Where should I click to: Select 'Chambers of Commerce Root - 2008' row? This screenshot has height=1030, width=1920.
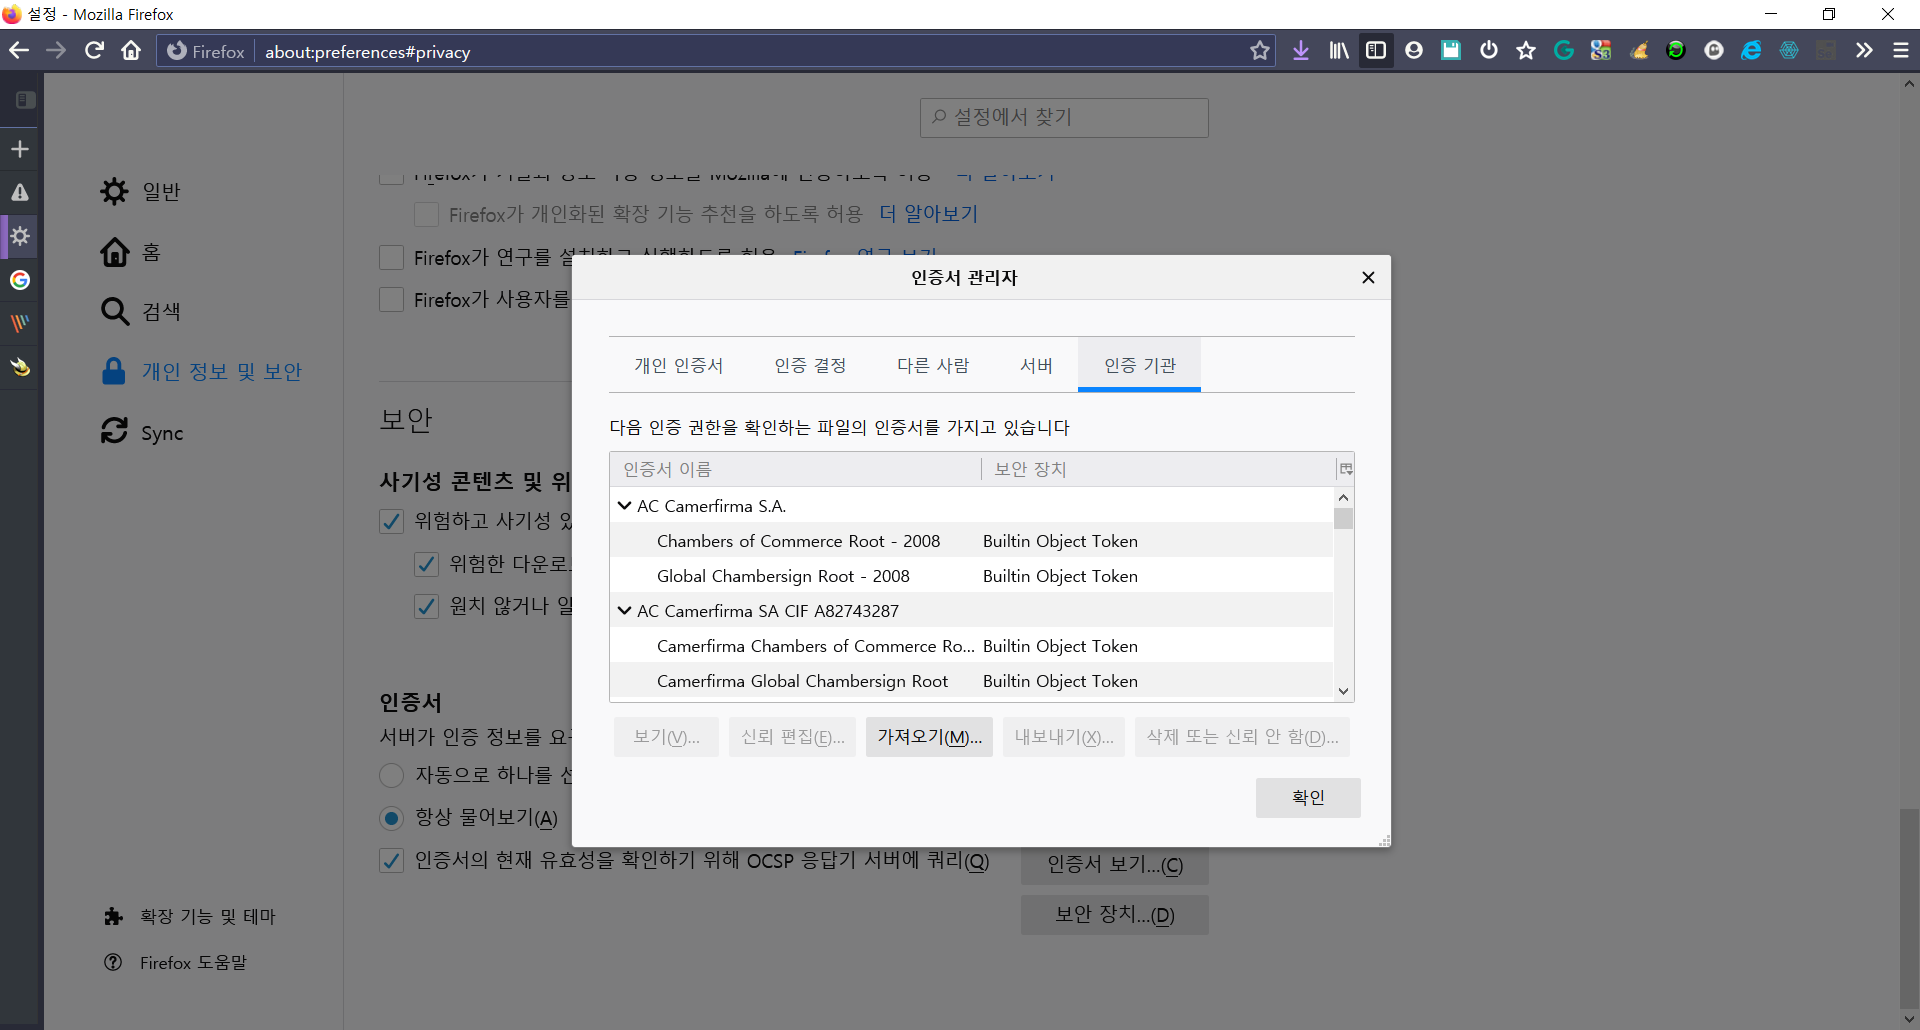click(x=971, y=541)
